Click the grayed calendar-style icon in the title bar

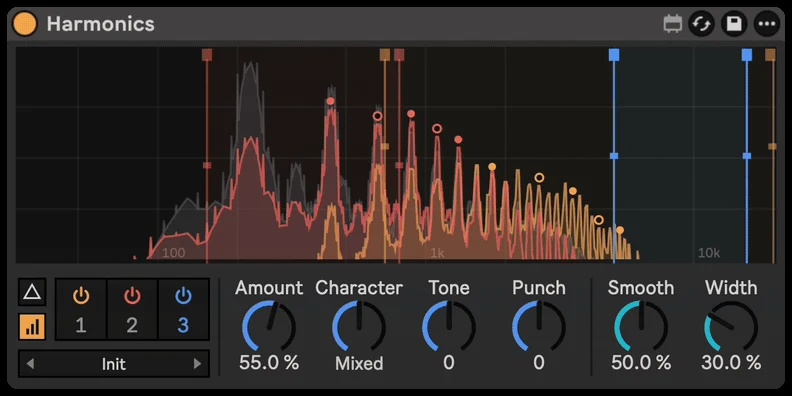[673, 24]
